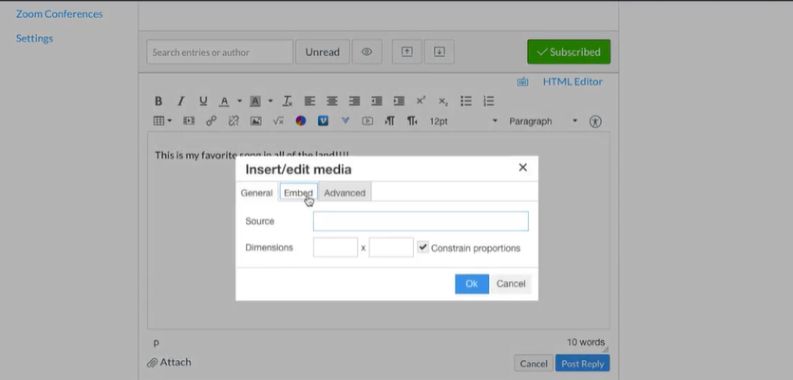Toggle the Constrain proportions checkbox
This screenshot has height=380, width=793.
pyautogui.click(x=422, y=247)
